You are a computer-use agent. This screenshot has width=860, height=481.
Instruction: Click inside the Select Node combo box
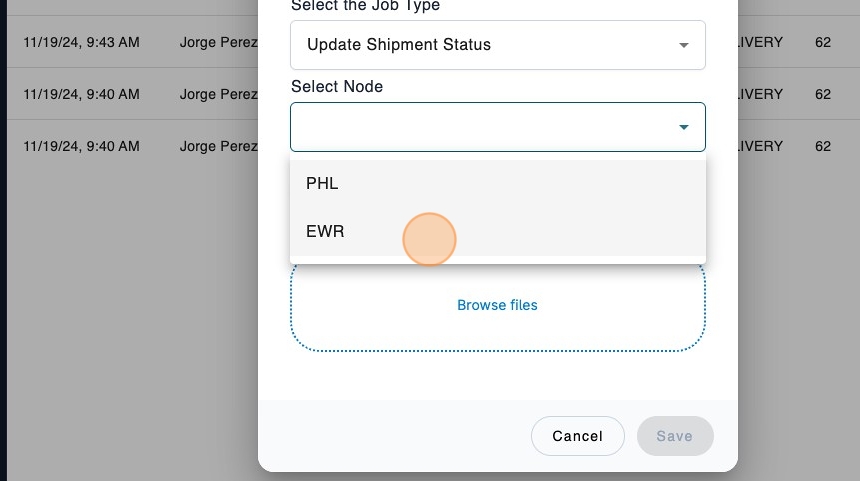coord(480,127)
